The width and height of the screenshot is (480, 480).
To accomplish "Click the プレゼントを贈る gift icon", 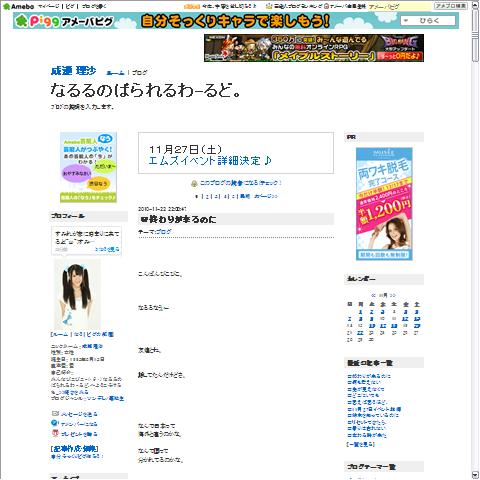I will (55, 433).
